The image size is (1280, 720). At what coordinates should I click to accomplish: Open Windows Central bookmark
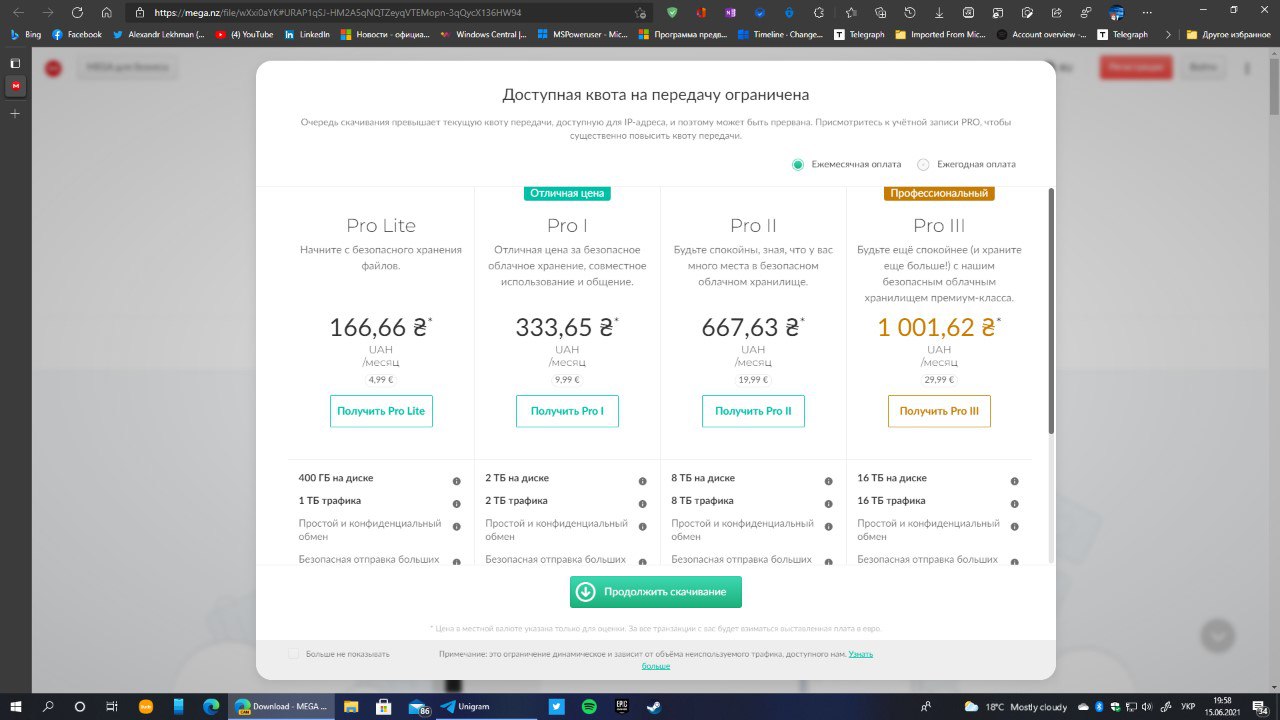[x=483, y=34]
